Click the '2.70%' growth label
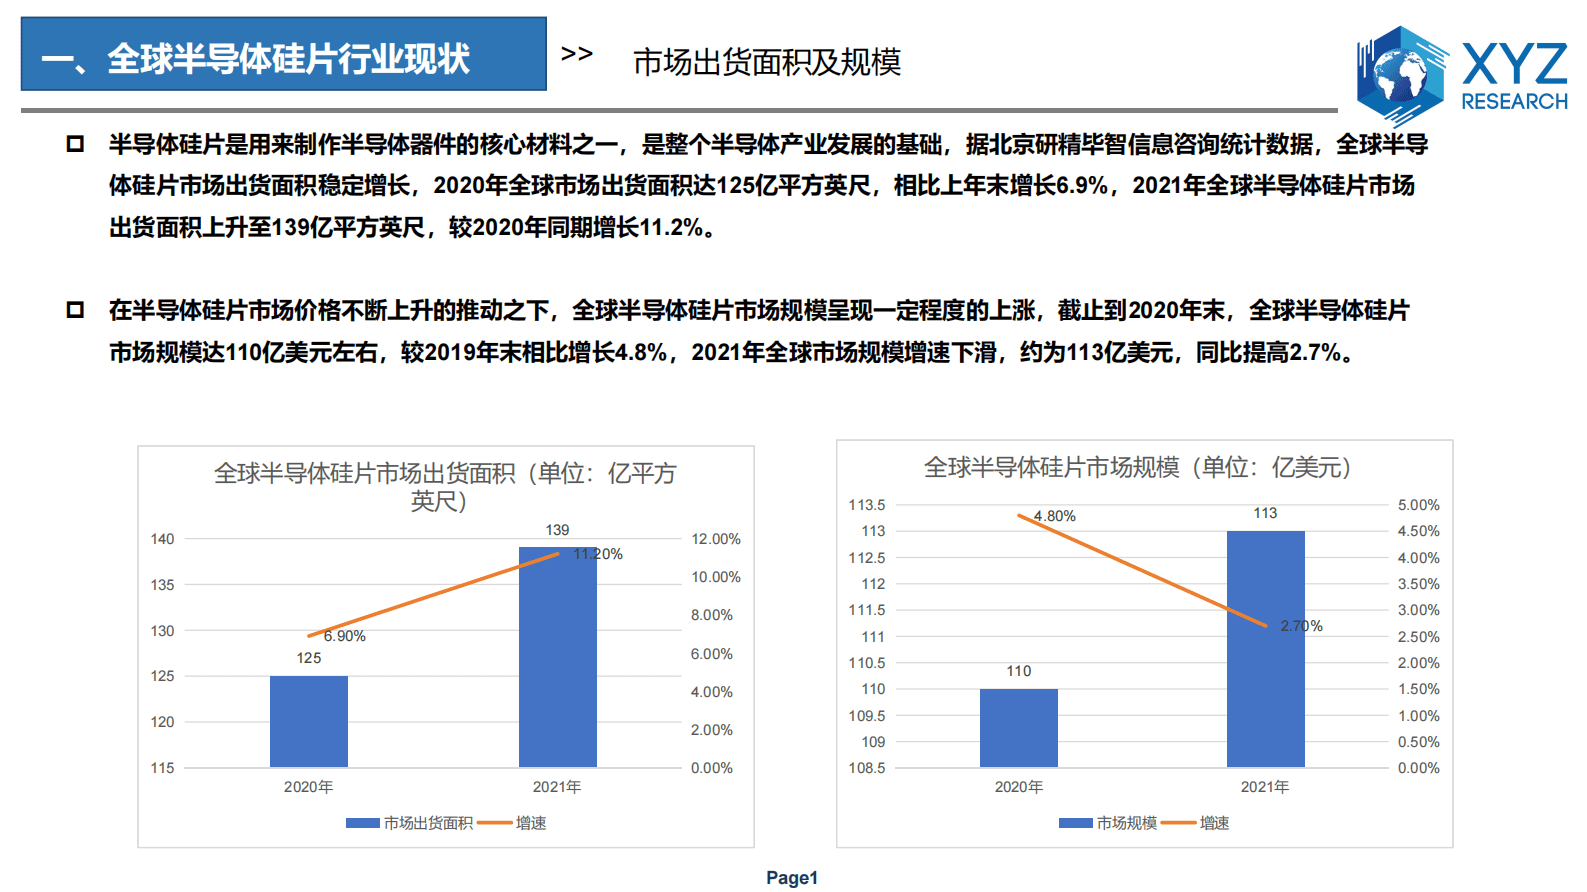This screenshot has height=892, width=1587. click(x=1302, y=626)
